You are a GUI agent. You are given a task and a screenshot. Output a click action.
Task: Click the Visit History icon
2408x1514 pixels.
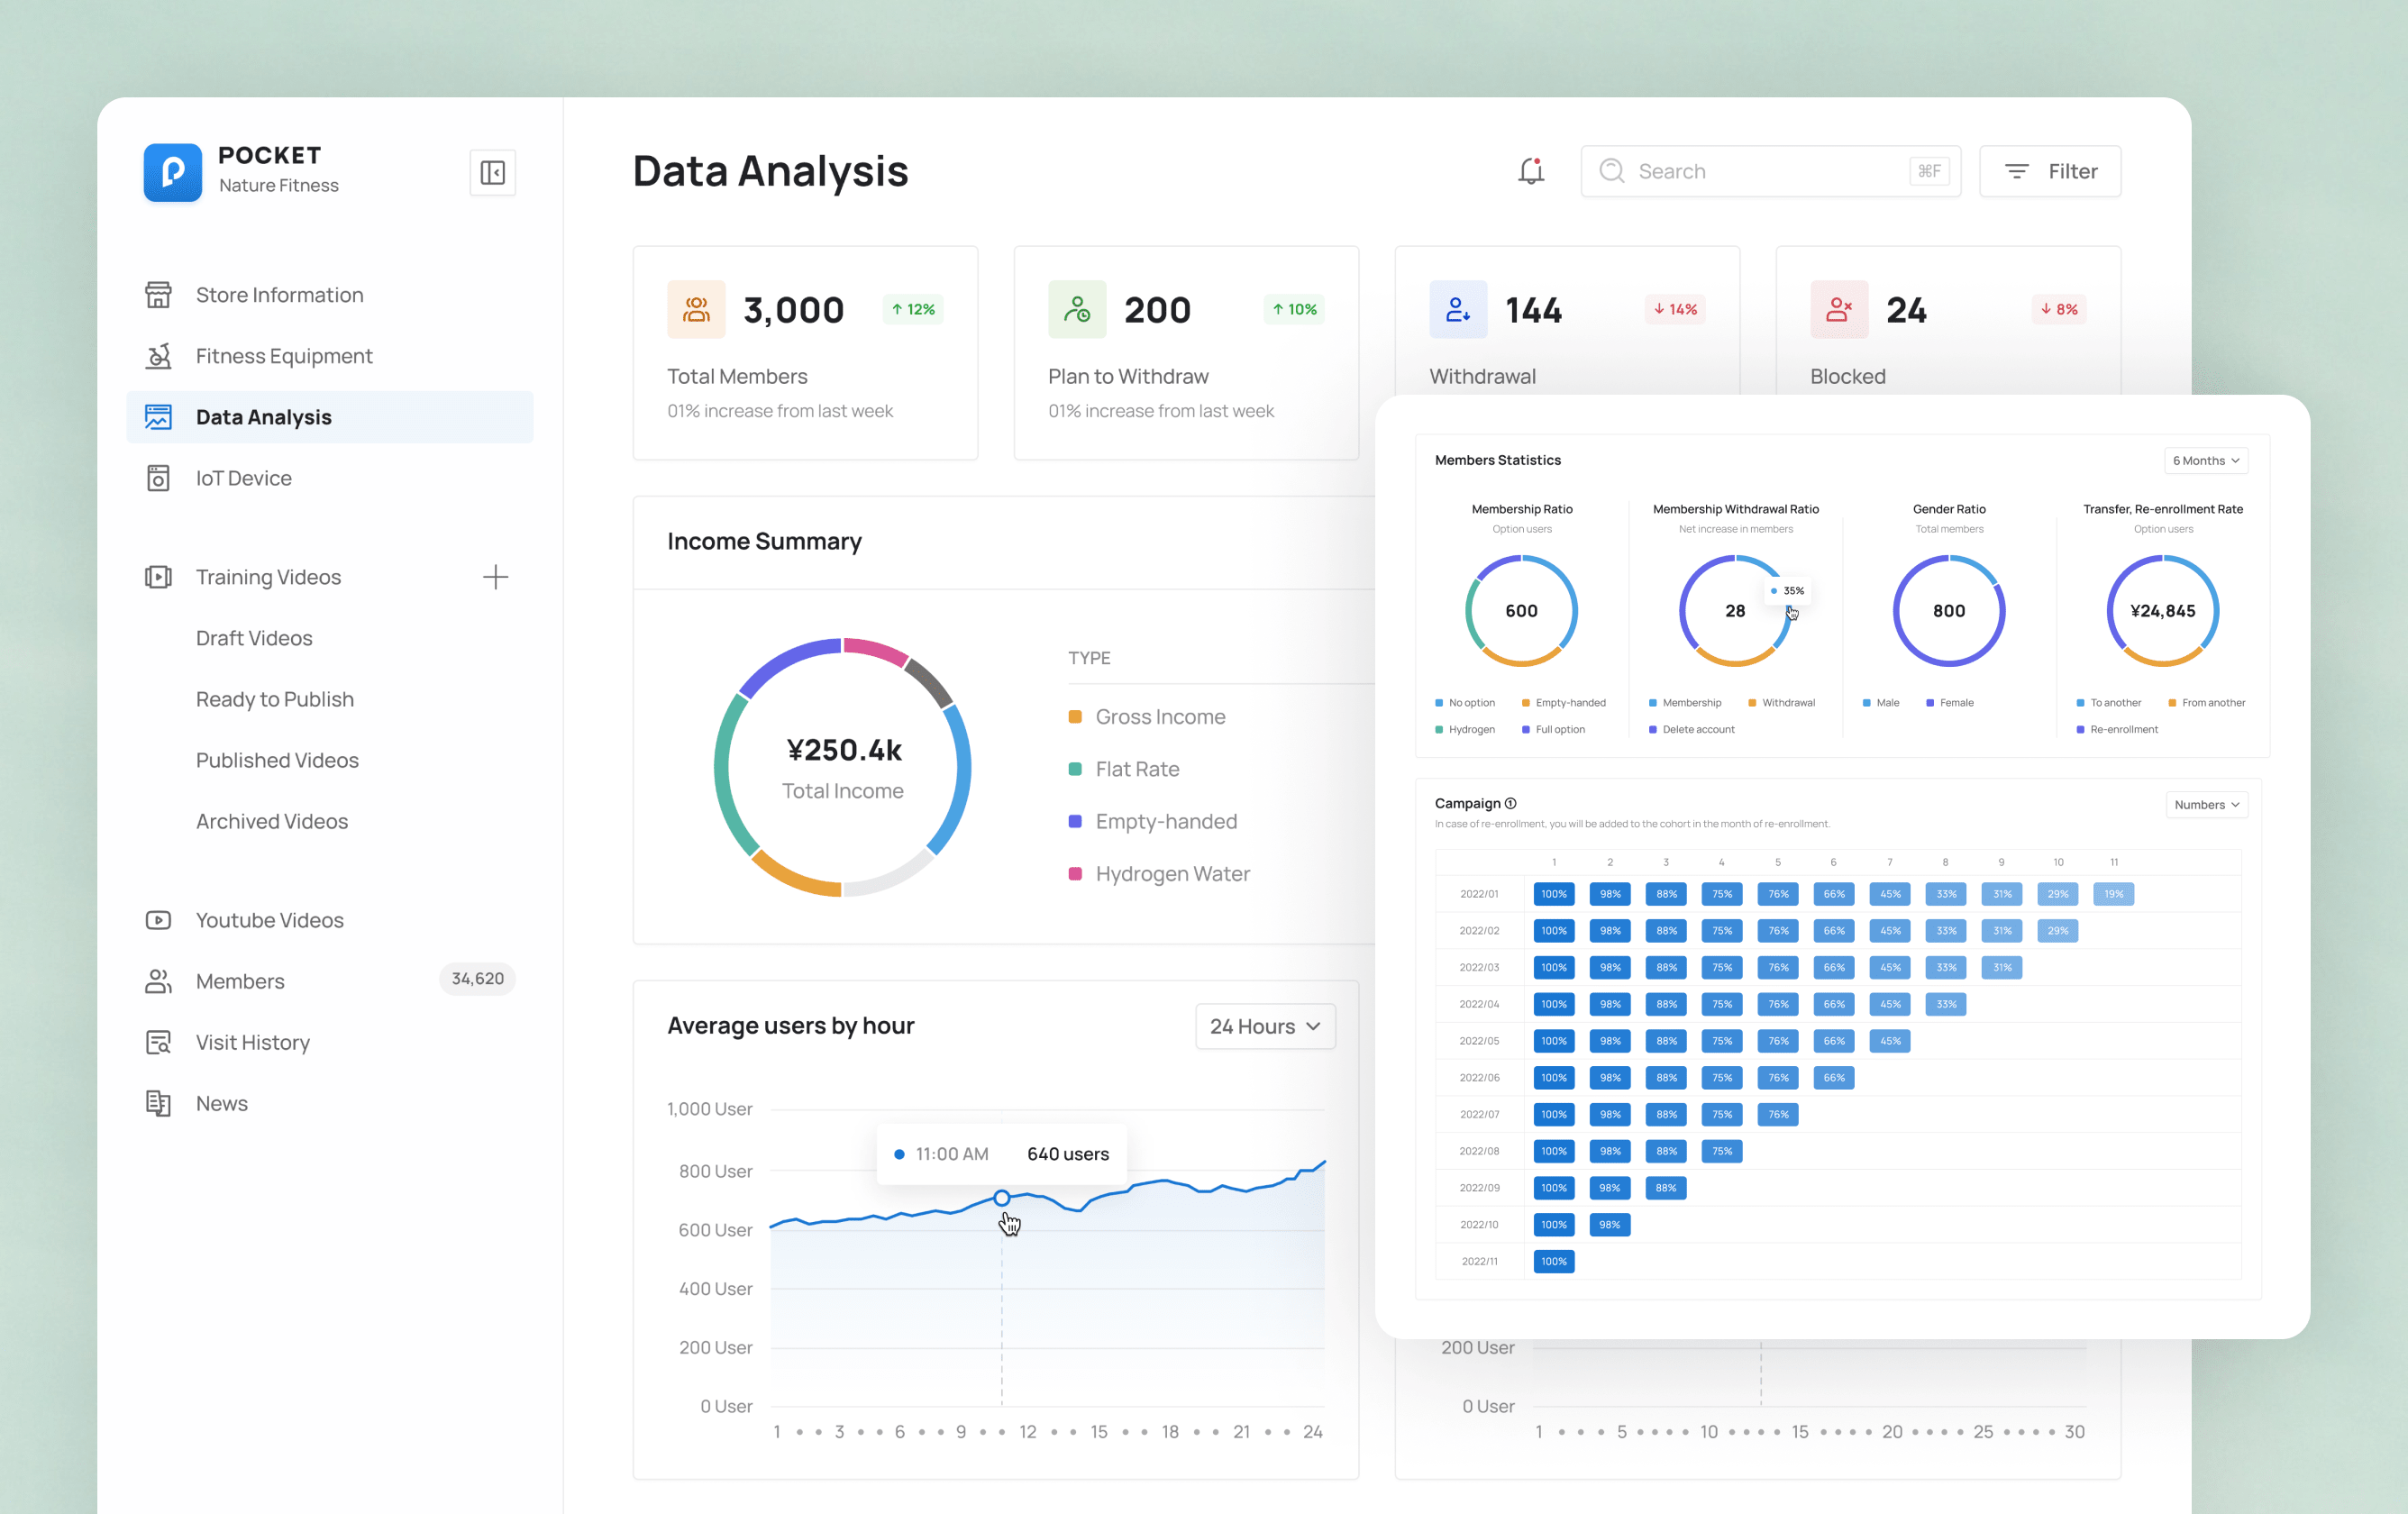pyautogui.click(x=158, y=1042)
